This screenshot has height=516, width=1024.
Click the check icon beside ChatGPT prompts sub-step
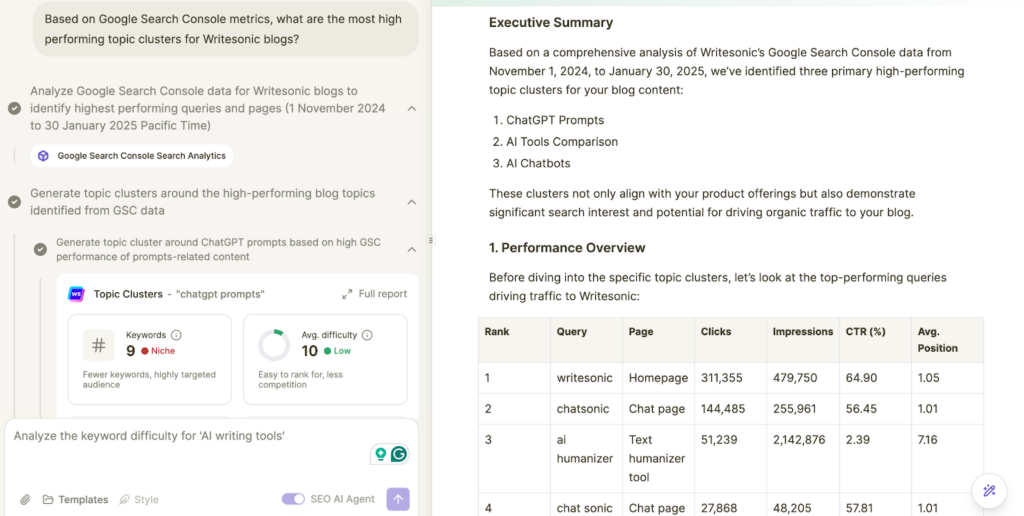pyautogui.click(x=40, y=250)
